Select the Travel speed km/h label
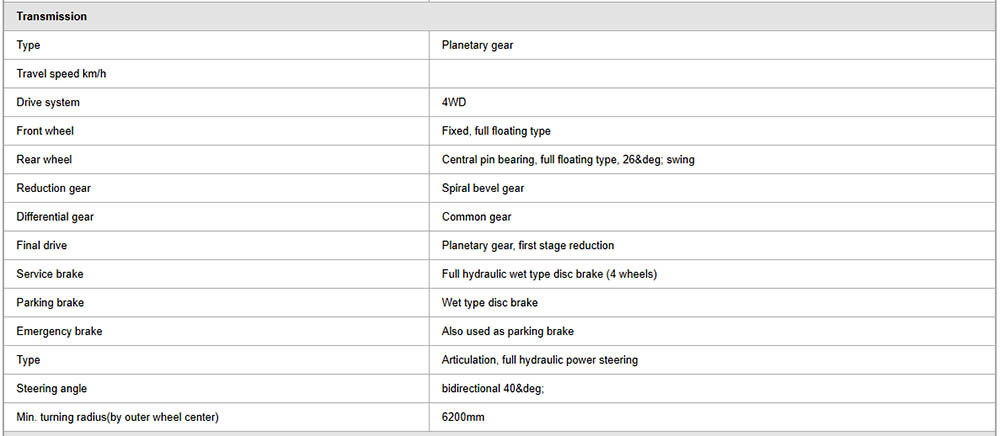This screenshot has height=436, width=1000. pos(61,74)
